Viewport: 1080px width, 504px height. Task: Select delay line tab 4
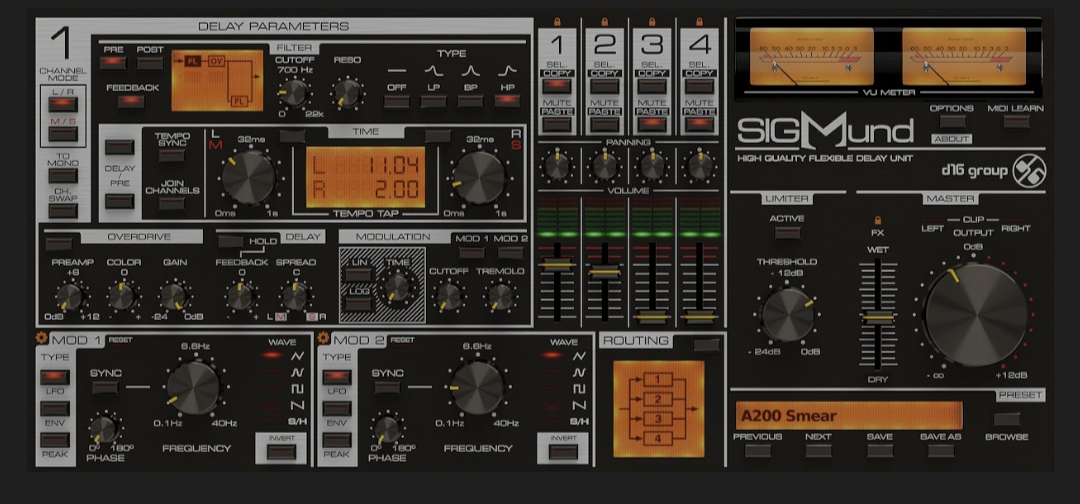pyautogui.click(x=699, y=45)
